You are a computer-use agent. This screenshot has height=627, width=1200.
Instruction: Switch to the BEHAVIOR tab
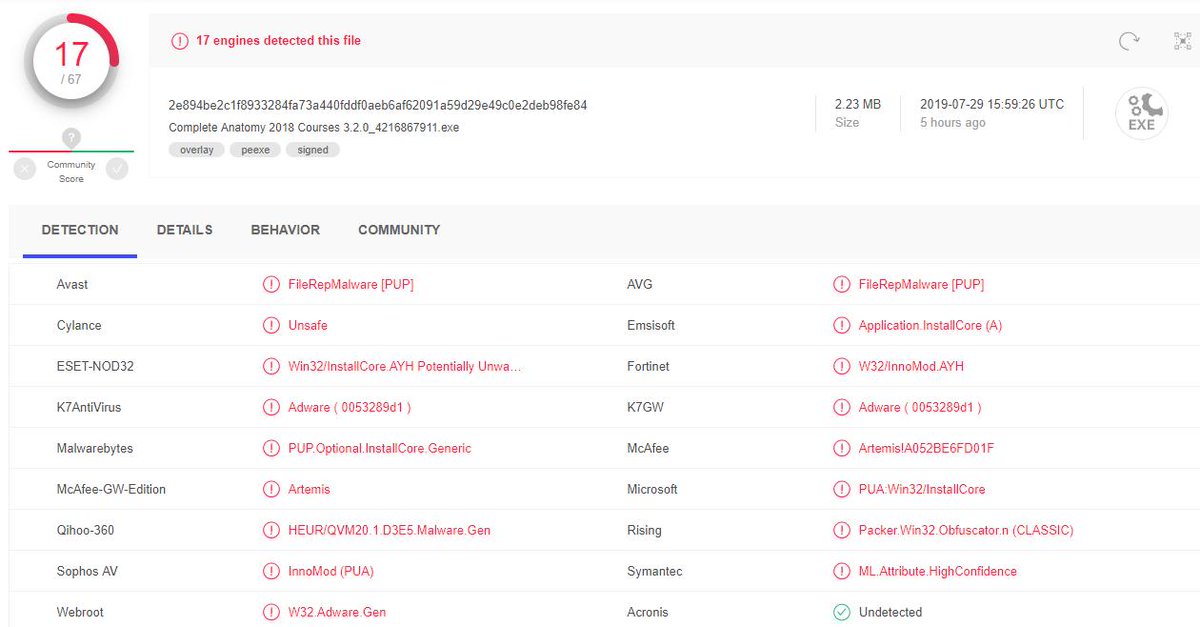[x=285, y=230]
